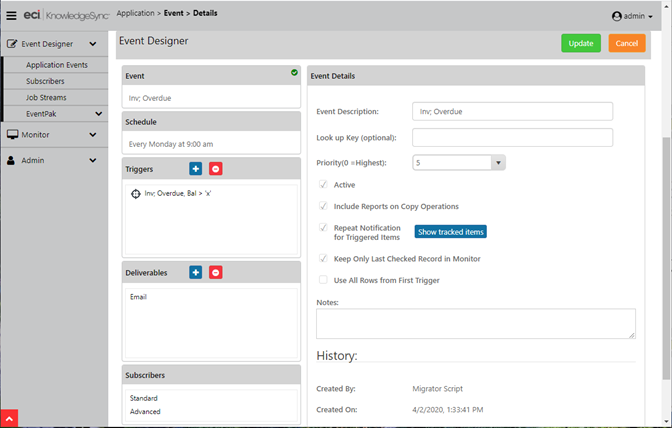Select Advanced subscribers entry
Image resolution: width=672 pixels, height=428 pixels.
point(145,412)
